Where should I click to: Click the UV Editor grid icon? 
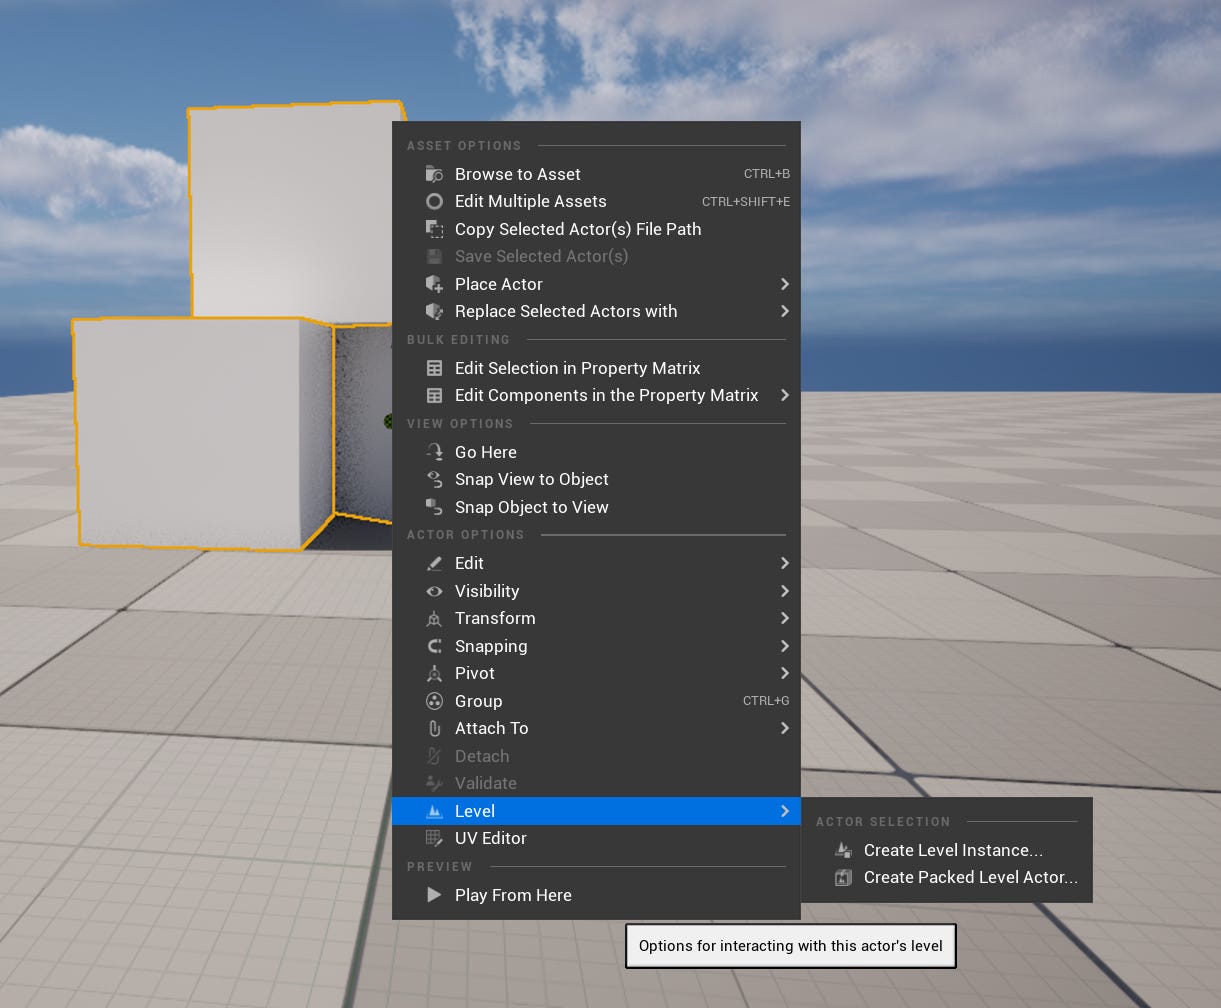pos(434,838)
